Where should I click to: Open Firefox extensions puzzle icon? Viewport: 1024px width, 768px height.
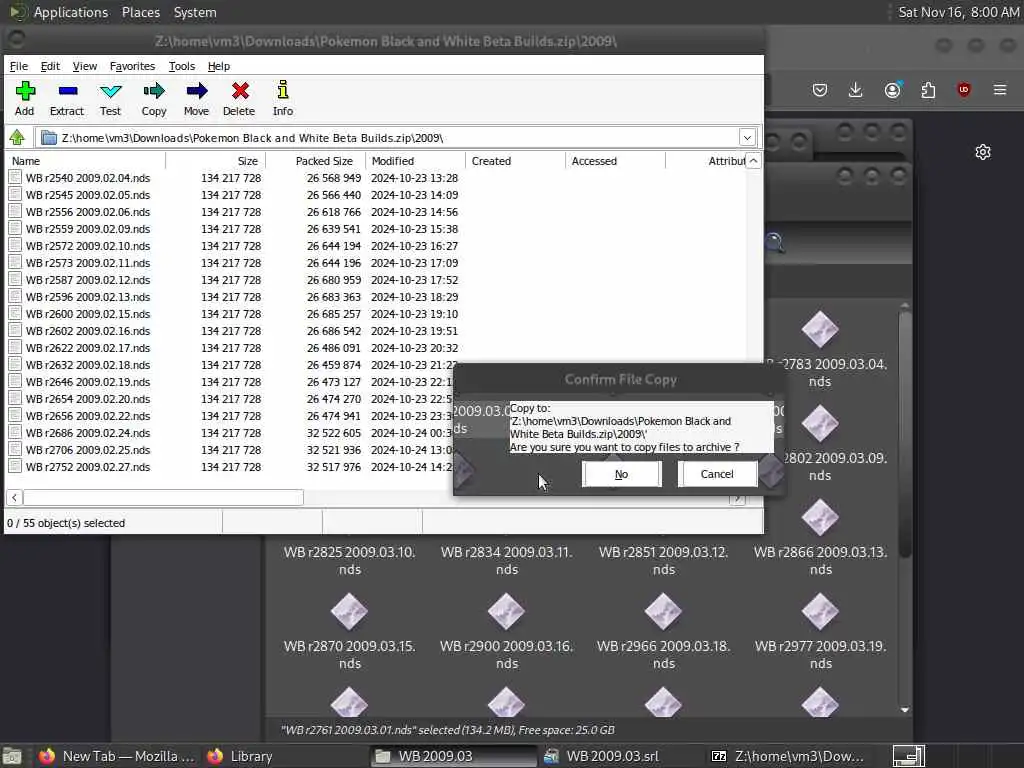click(928, 90)
